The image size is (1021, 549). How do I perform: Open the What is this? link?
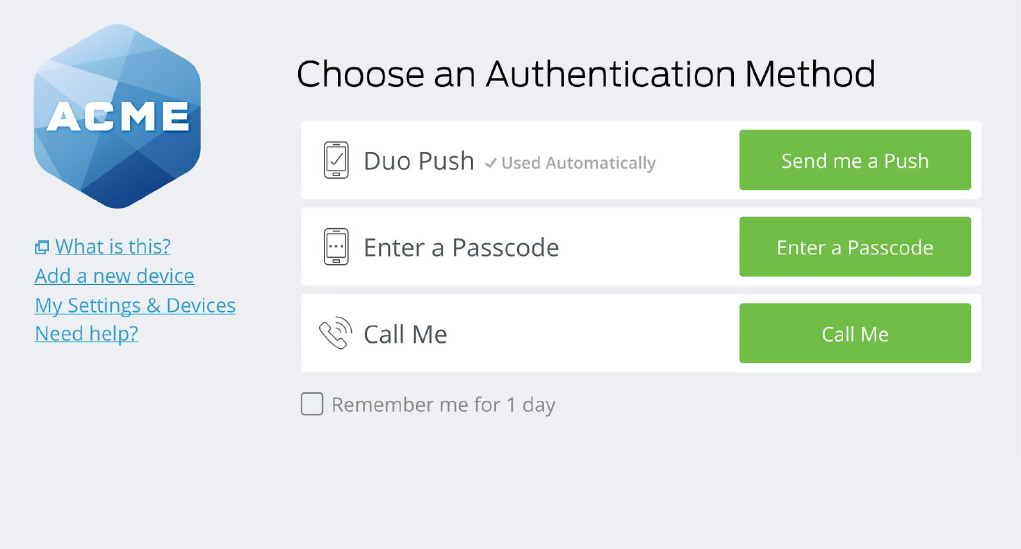coord(113,246)
